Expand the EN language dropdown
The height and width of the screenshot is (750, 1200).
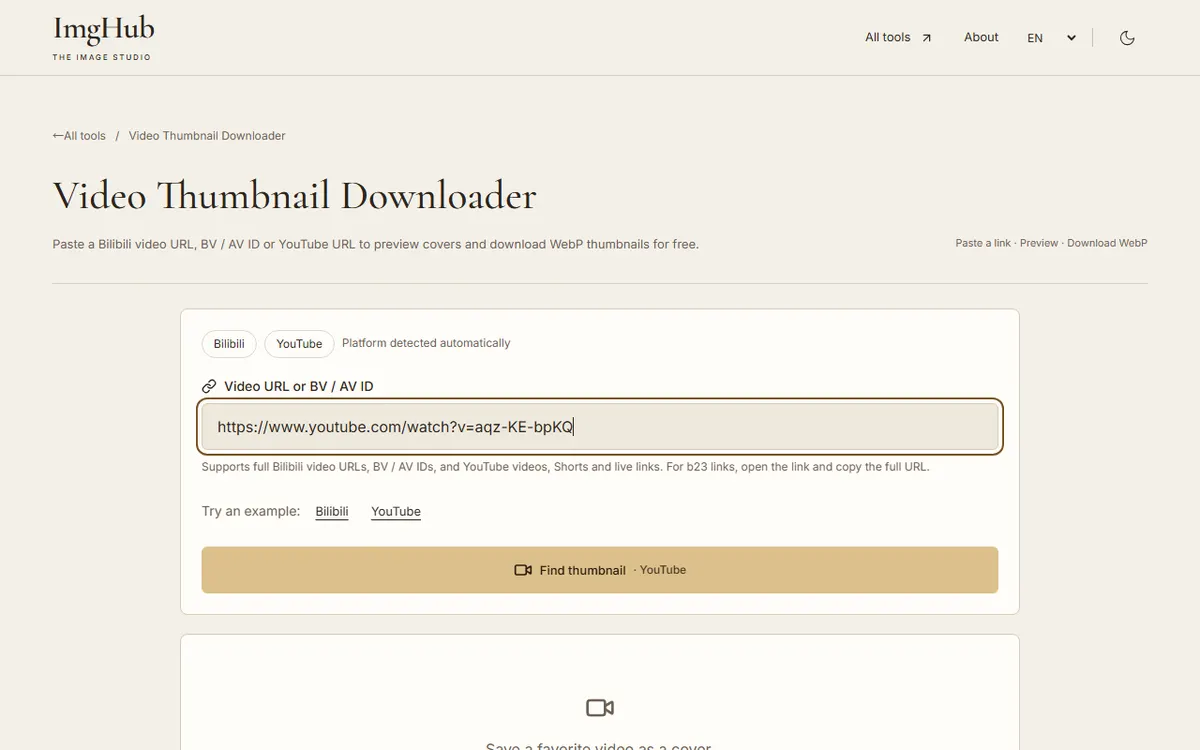(1052, 38)
